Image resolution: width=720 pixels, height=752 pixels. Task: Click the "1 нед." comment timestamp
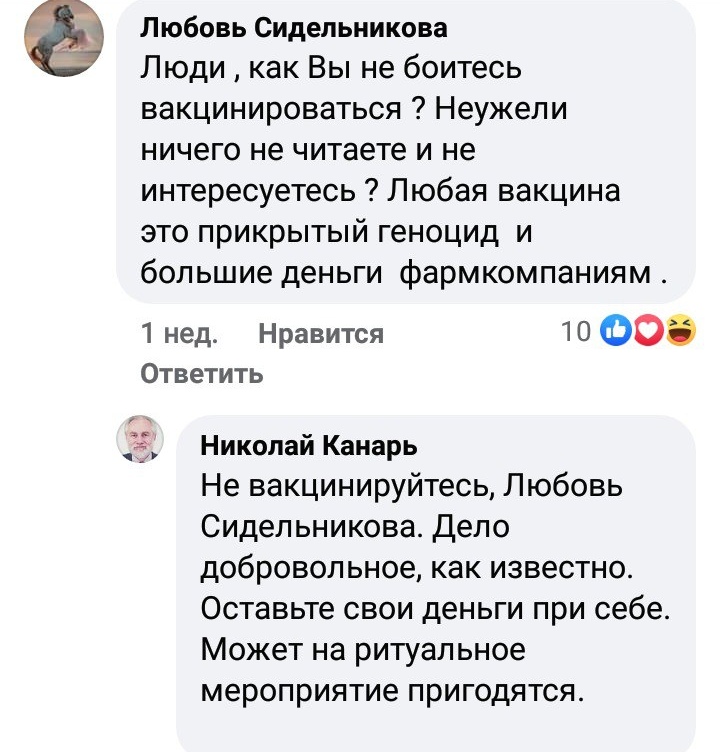pos(180,333)
